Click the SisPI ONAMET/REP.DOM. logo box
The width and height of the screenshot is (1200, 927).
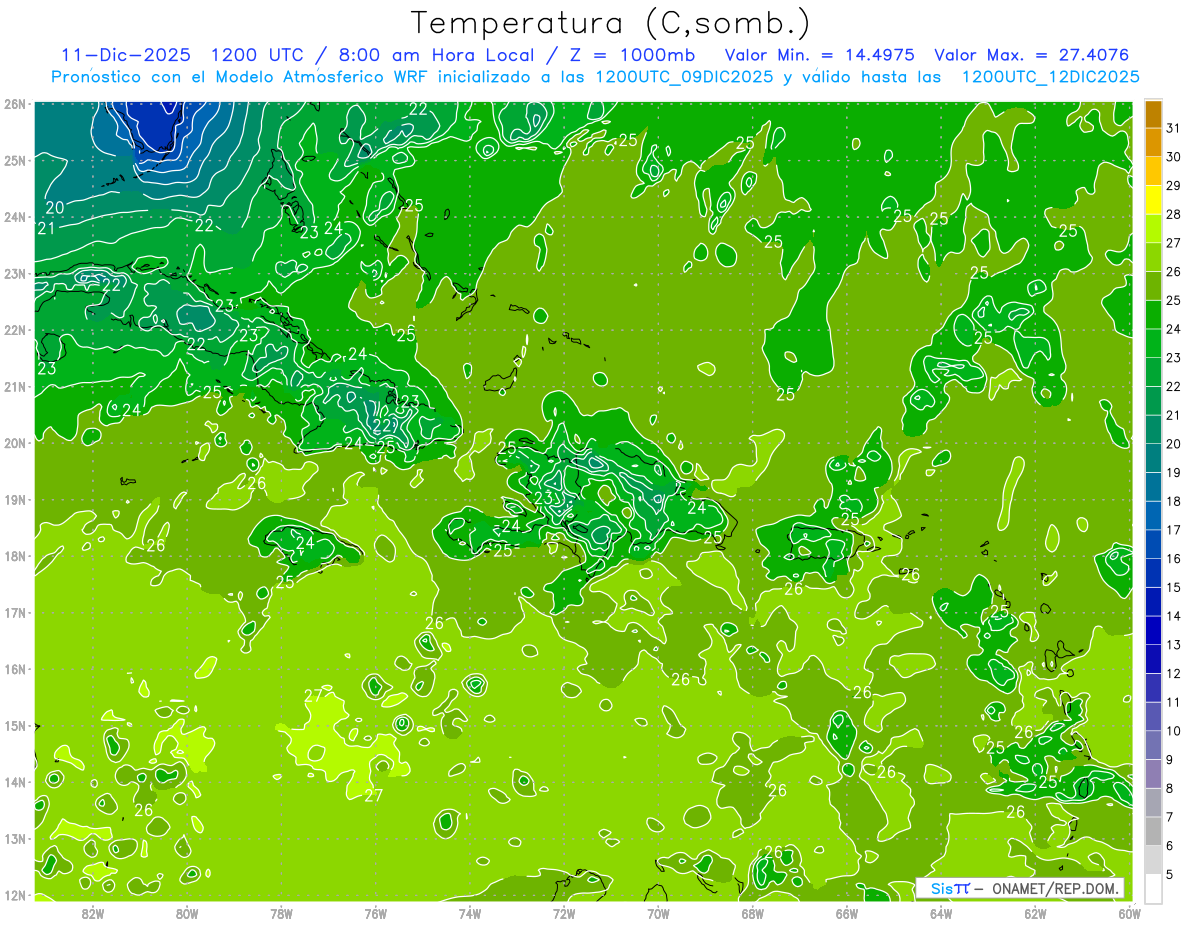pyautogui.click(x=1020, y=888)
